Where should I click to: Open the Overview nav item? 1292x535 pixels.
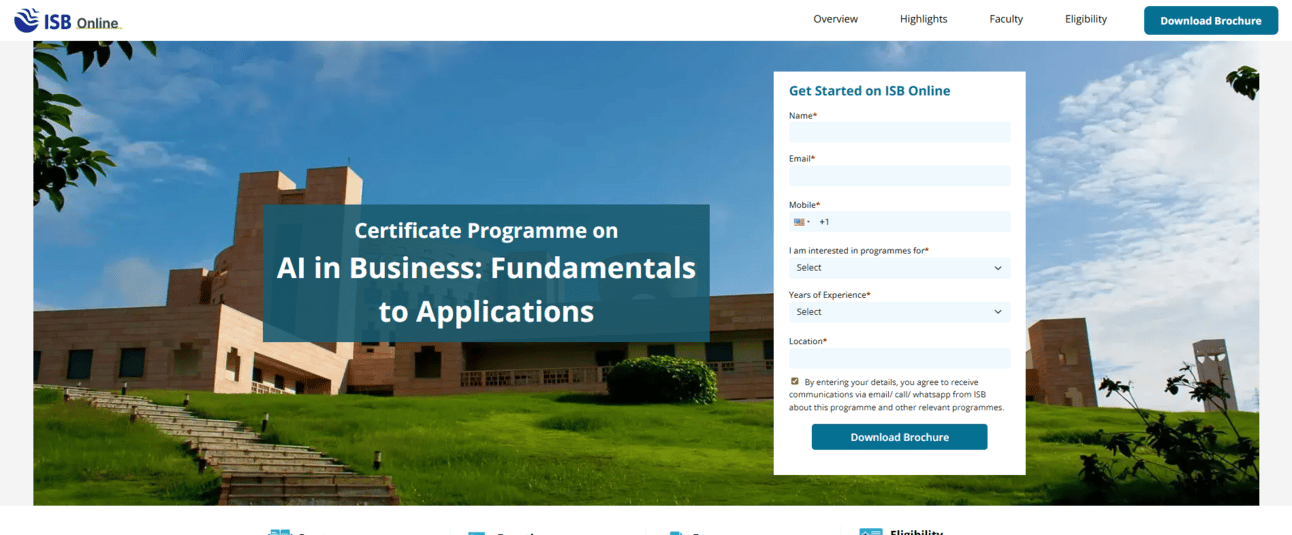tap(835, 19)
